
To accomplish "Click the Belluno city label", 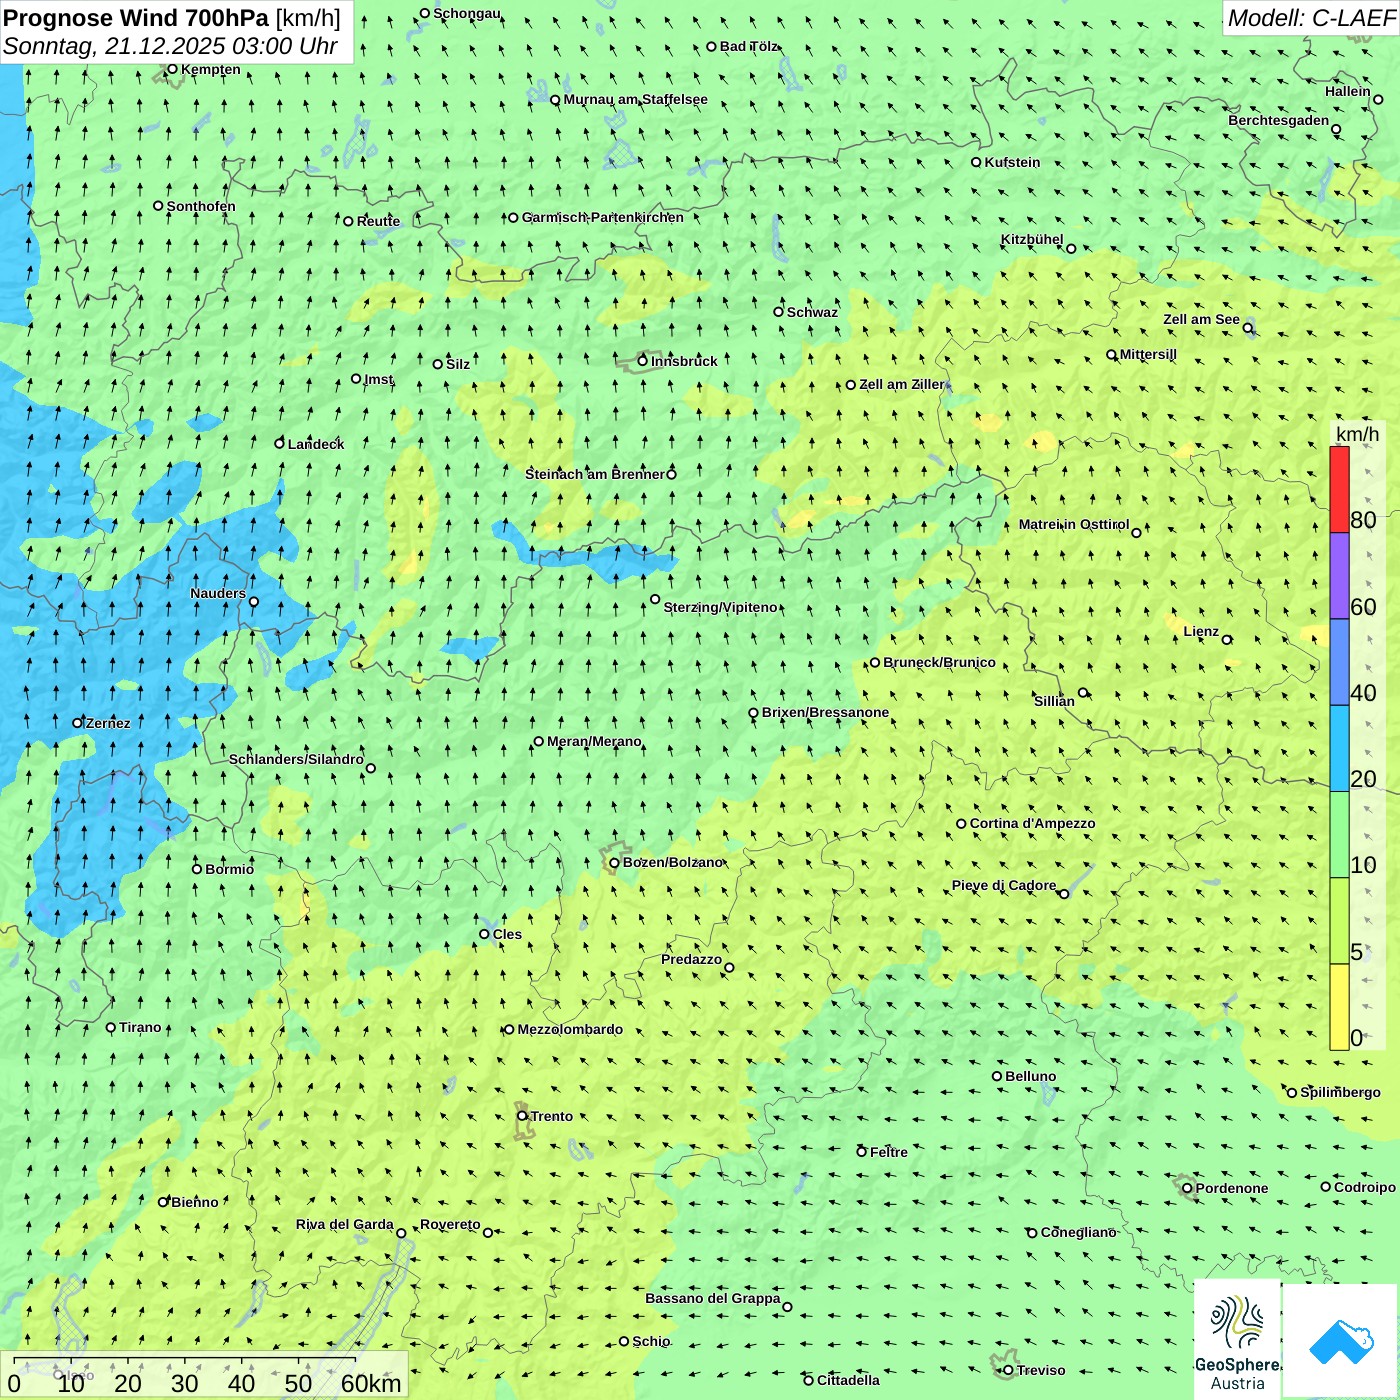I will pyautogui.click(x=1031, y=1076).
